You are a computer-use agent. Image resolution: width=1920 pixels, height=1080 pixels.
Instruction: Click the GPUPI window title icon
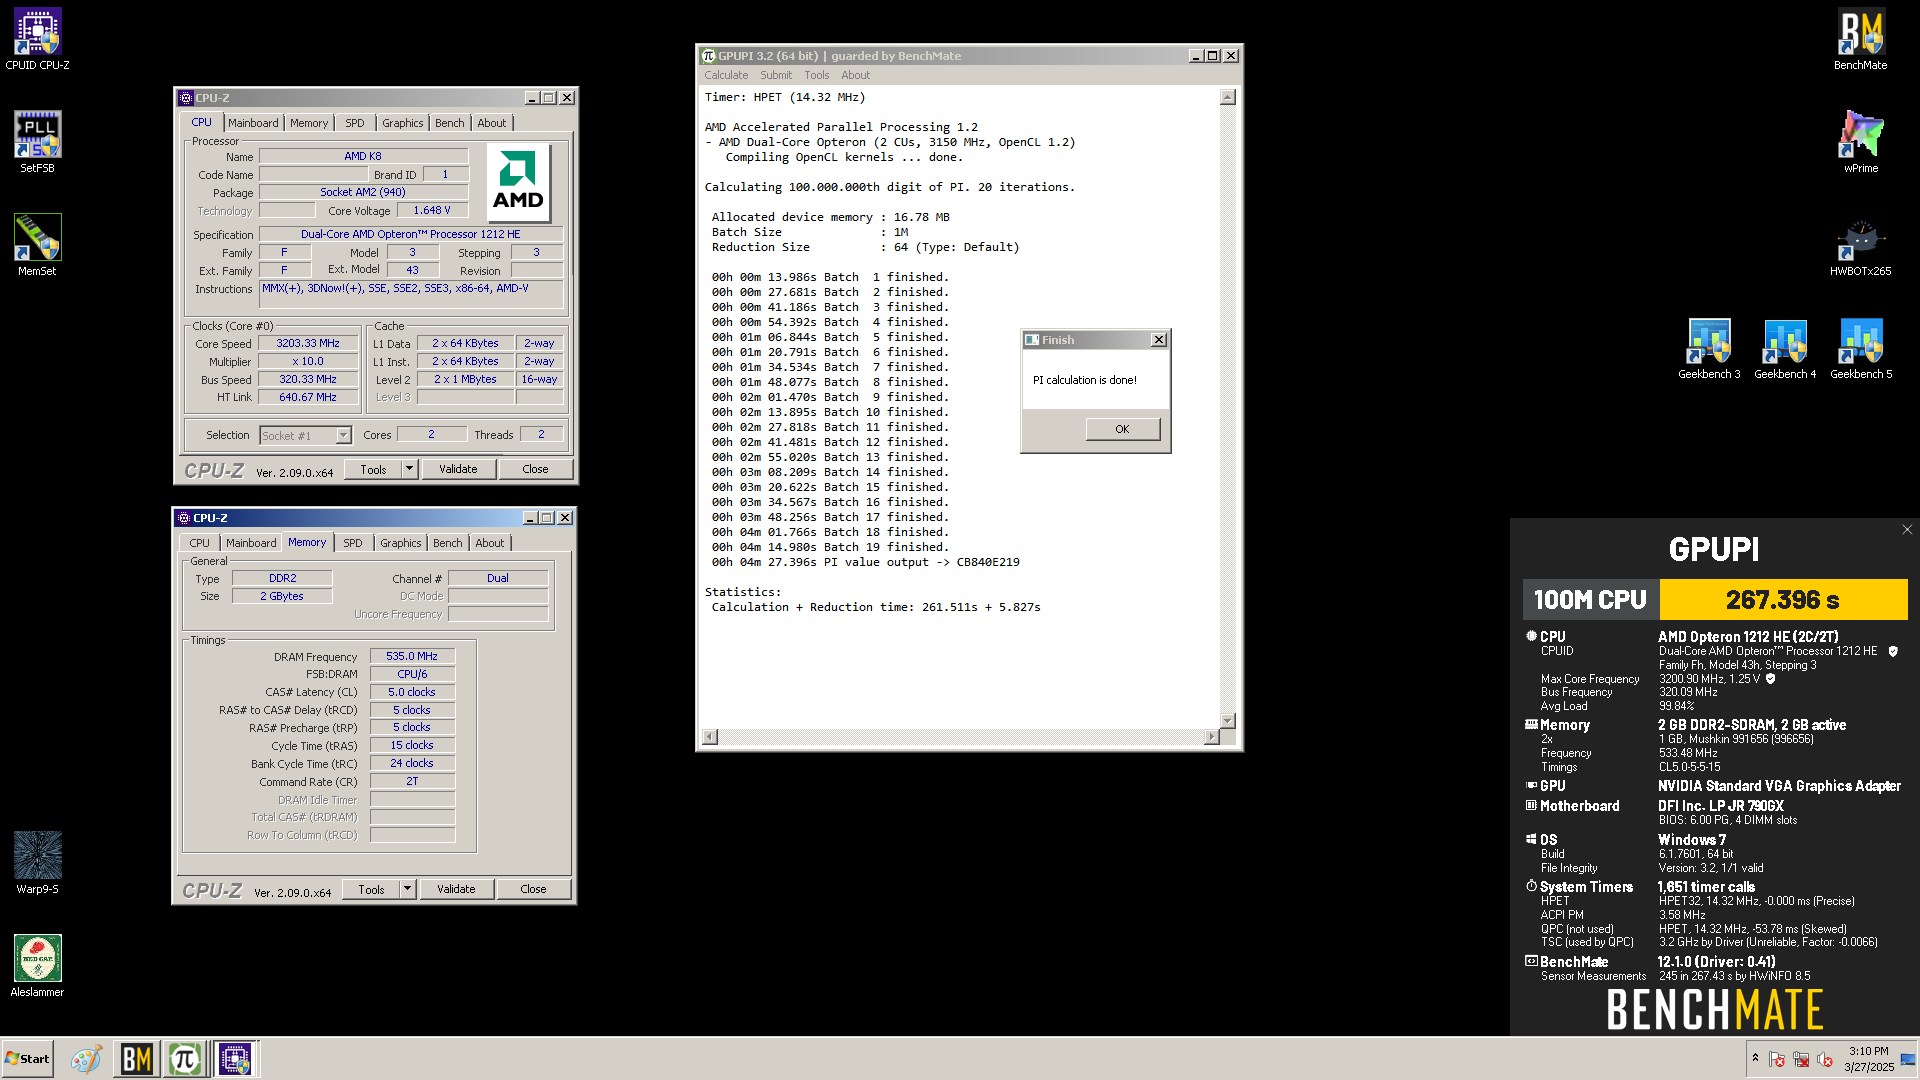[x=709, y=56]
